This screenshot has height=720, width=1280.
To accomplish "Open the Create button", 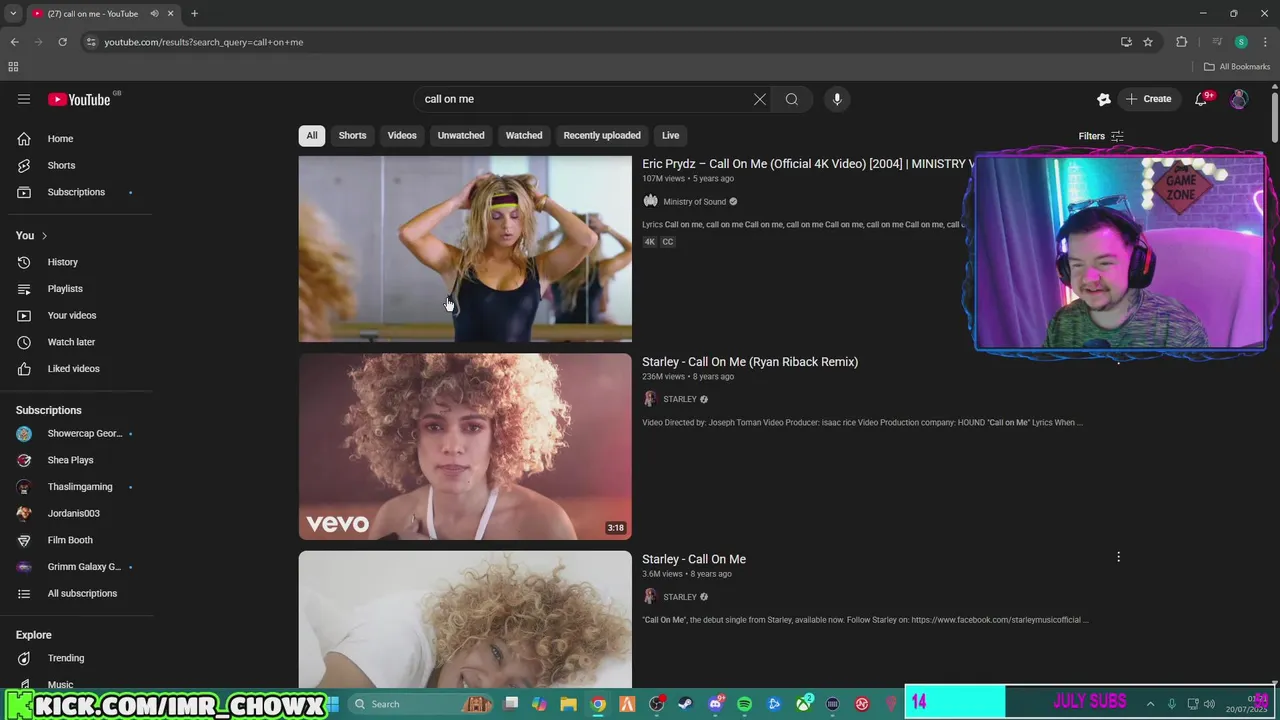I will click(1148, 99).
